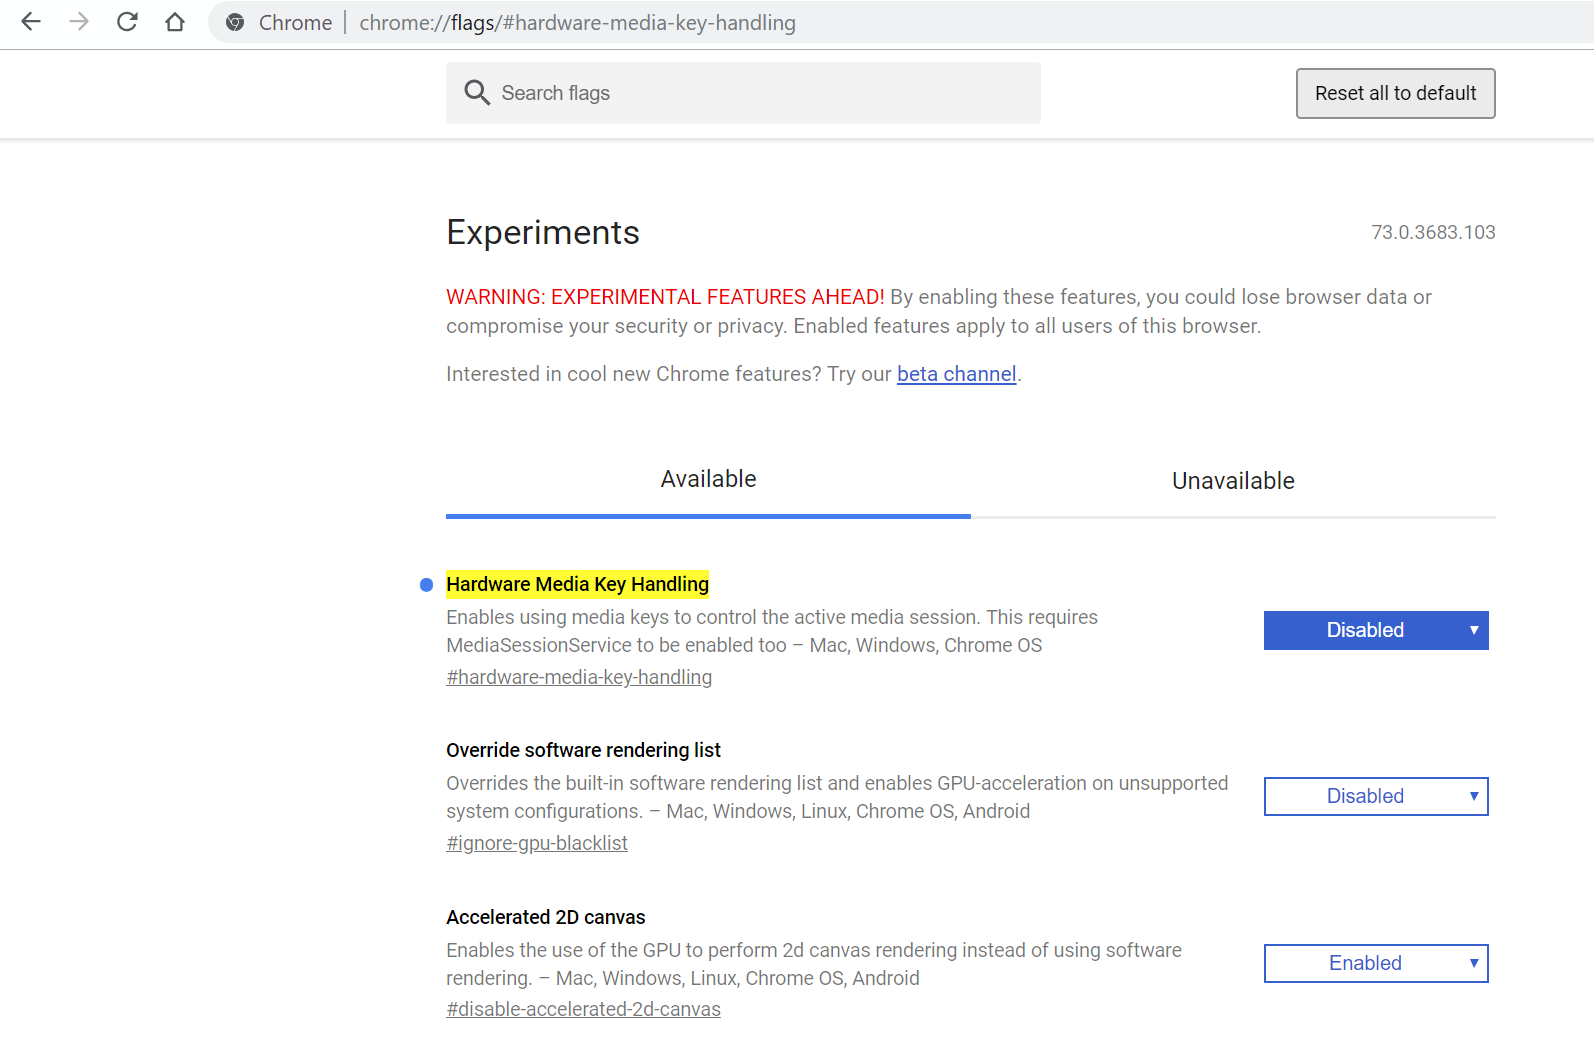1594x1042 pixels.
Task: Click the Reset all to default button
Action: [1395, 93]
